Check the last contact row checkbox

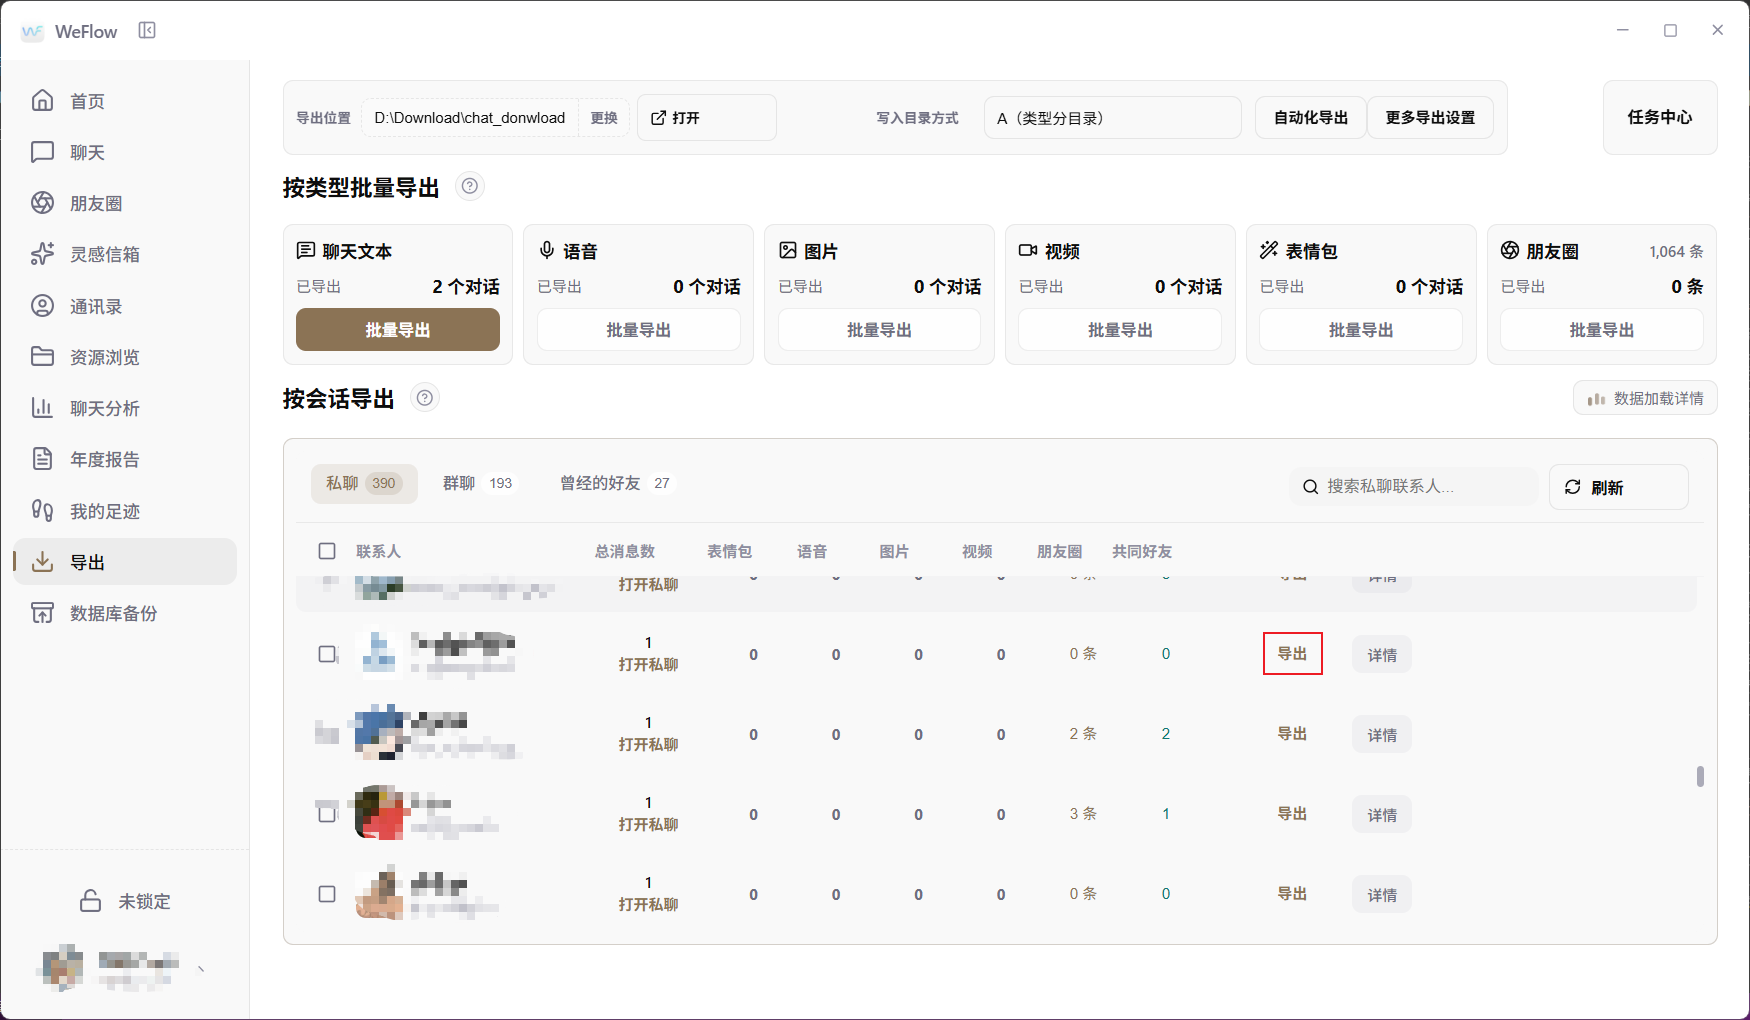click(327, 894)
